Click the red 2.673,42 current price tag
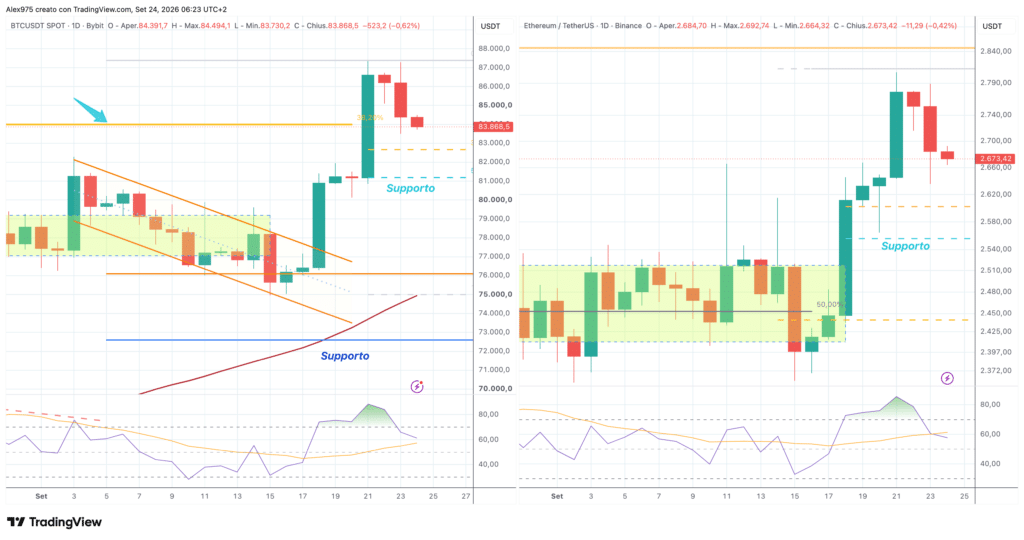 coord(995,159)
